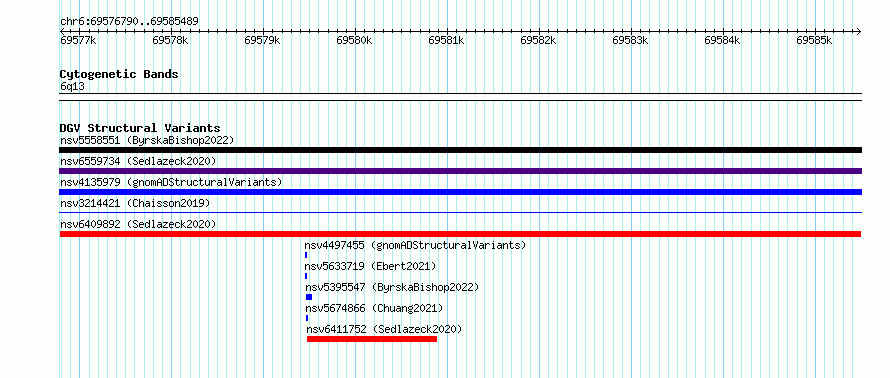Select the long red nsv6409892 bar
890x378 pixels.
(460, 234)
